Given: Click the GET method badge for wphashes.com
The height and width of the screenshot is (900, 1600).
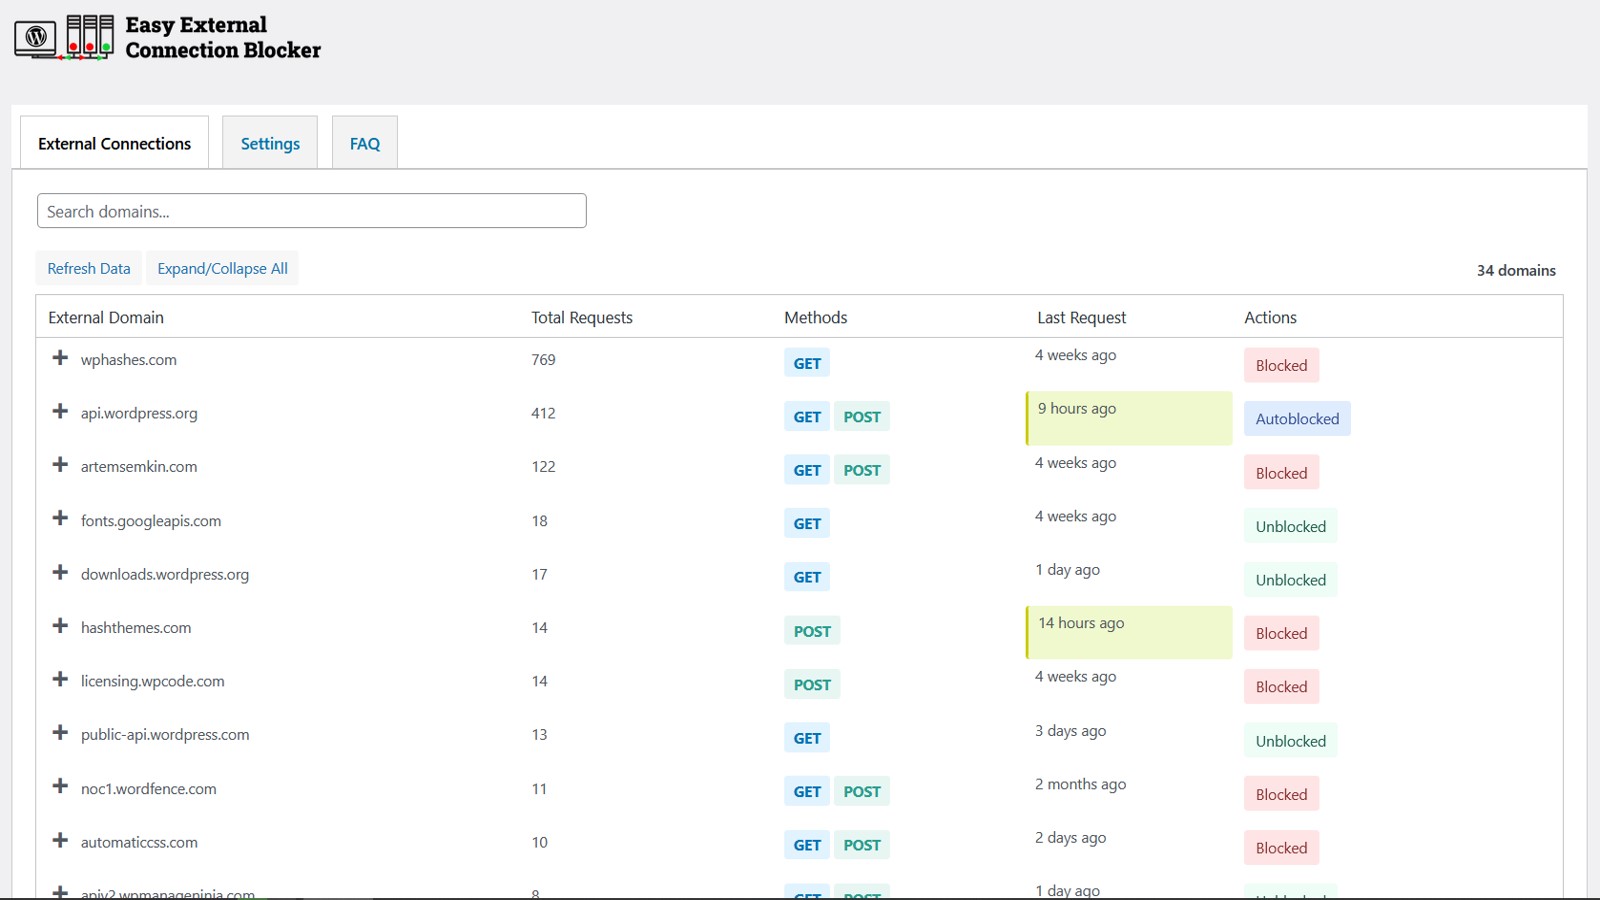Looking at the screenshot, I should pyautogui.click(x=807, y=364).
